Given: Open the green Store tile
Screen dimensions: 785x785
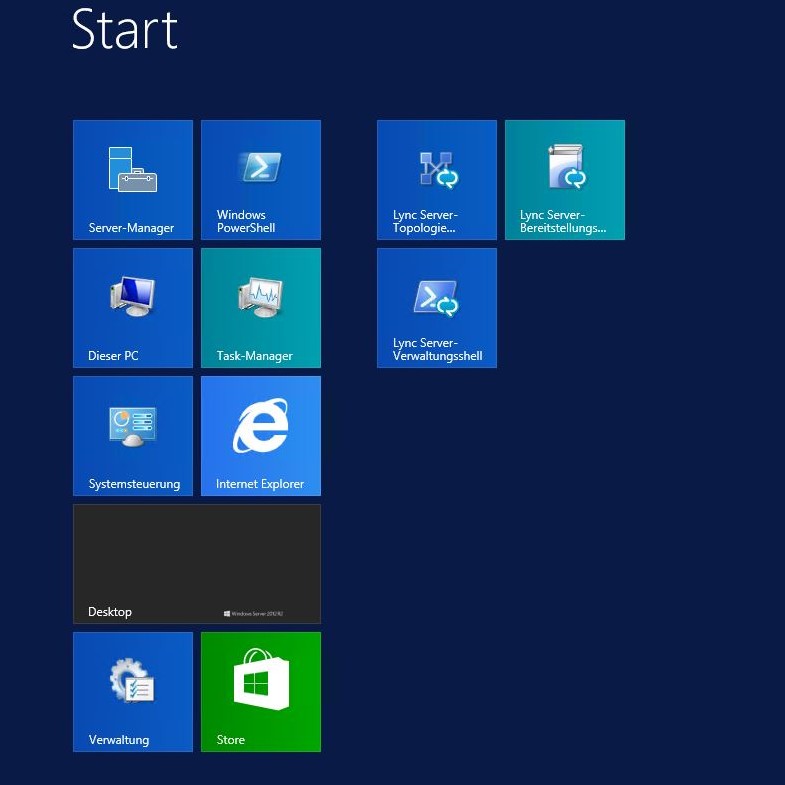Looking at the screenshot, I should pyautogui.click(x=261, y=692).
